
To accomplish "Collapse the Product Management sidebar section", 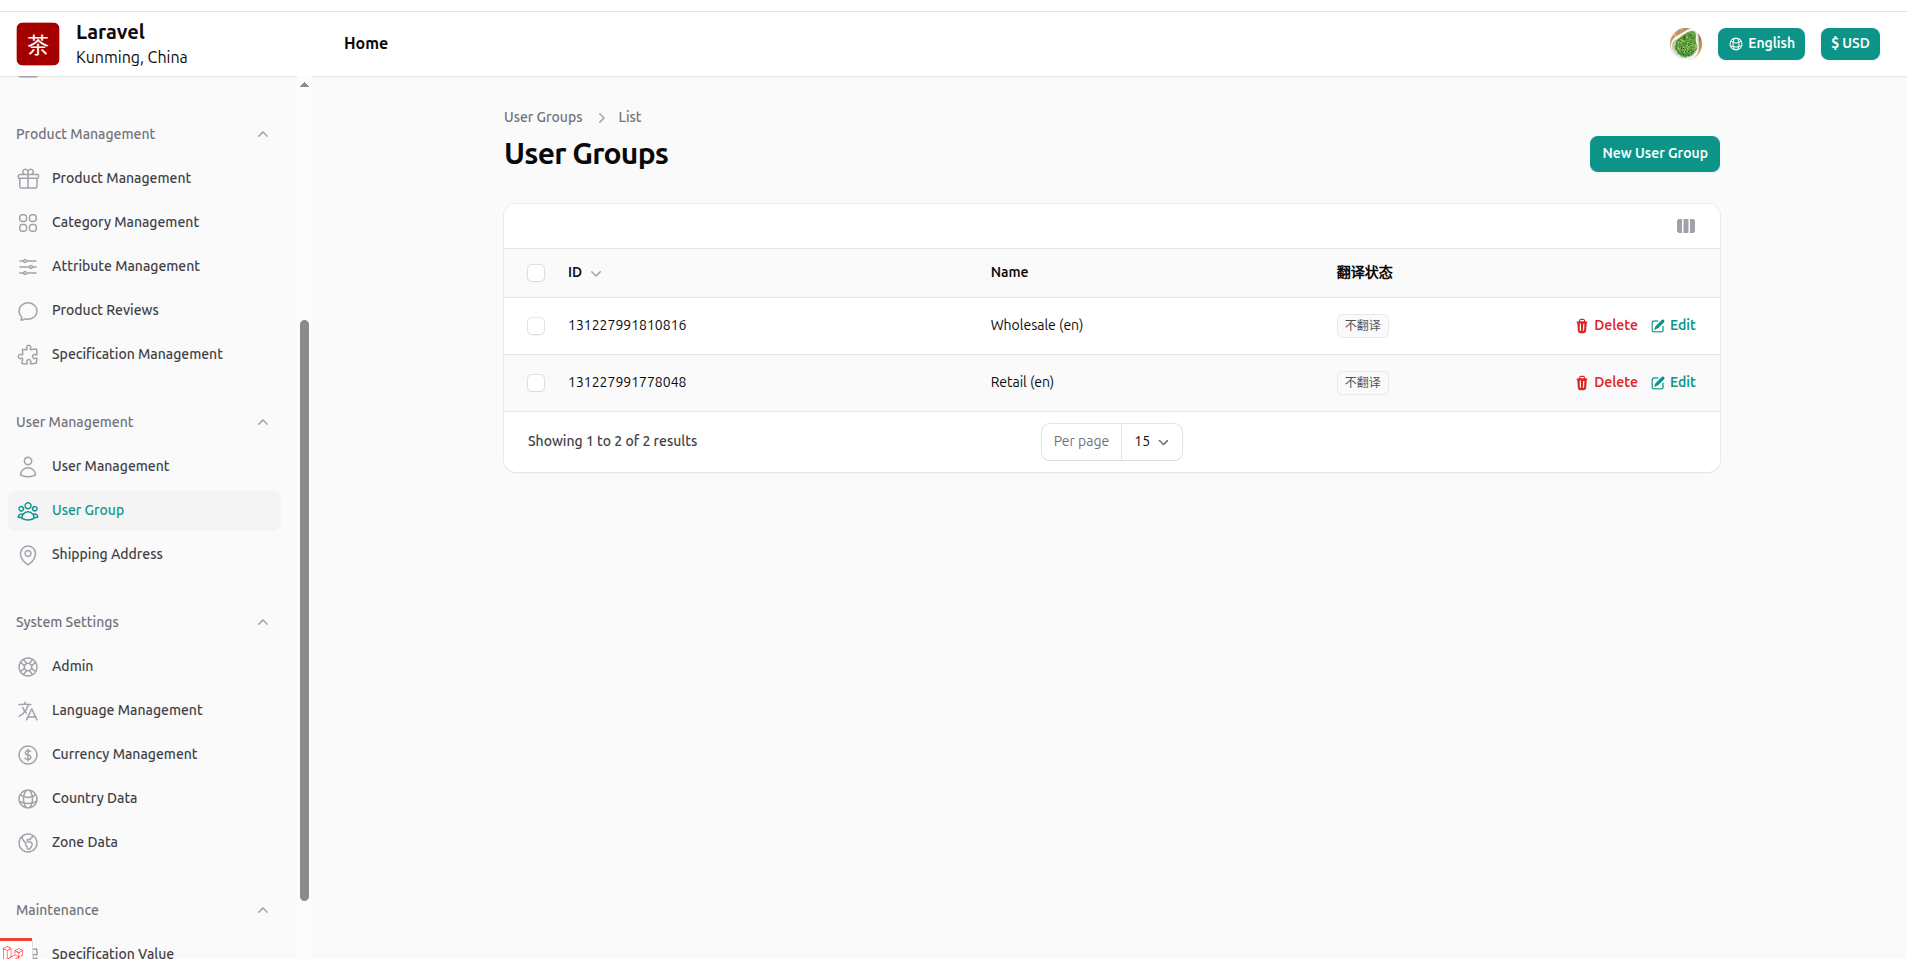I will click(x=263, y=135).
